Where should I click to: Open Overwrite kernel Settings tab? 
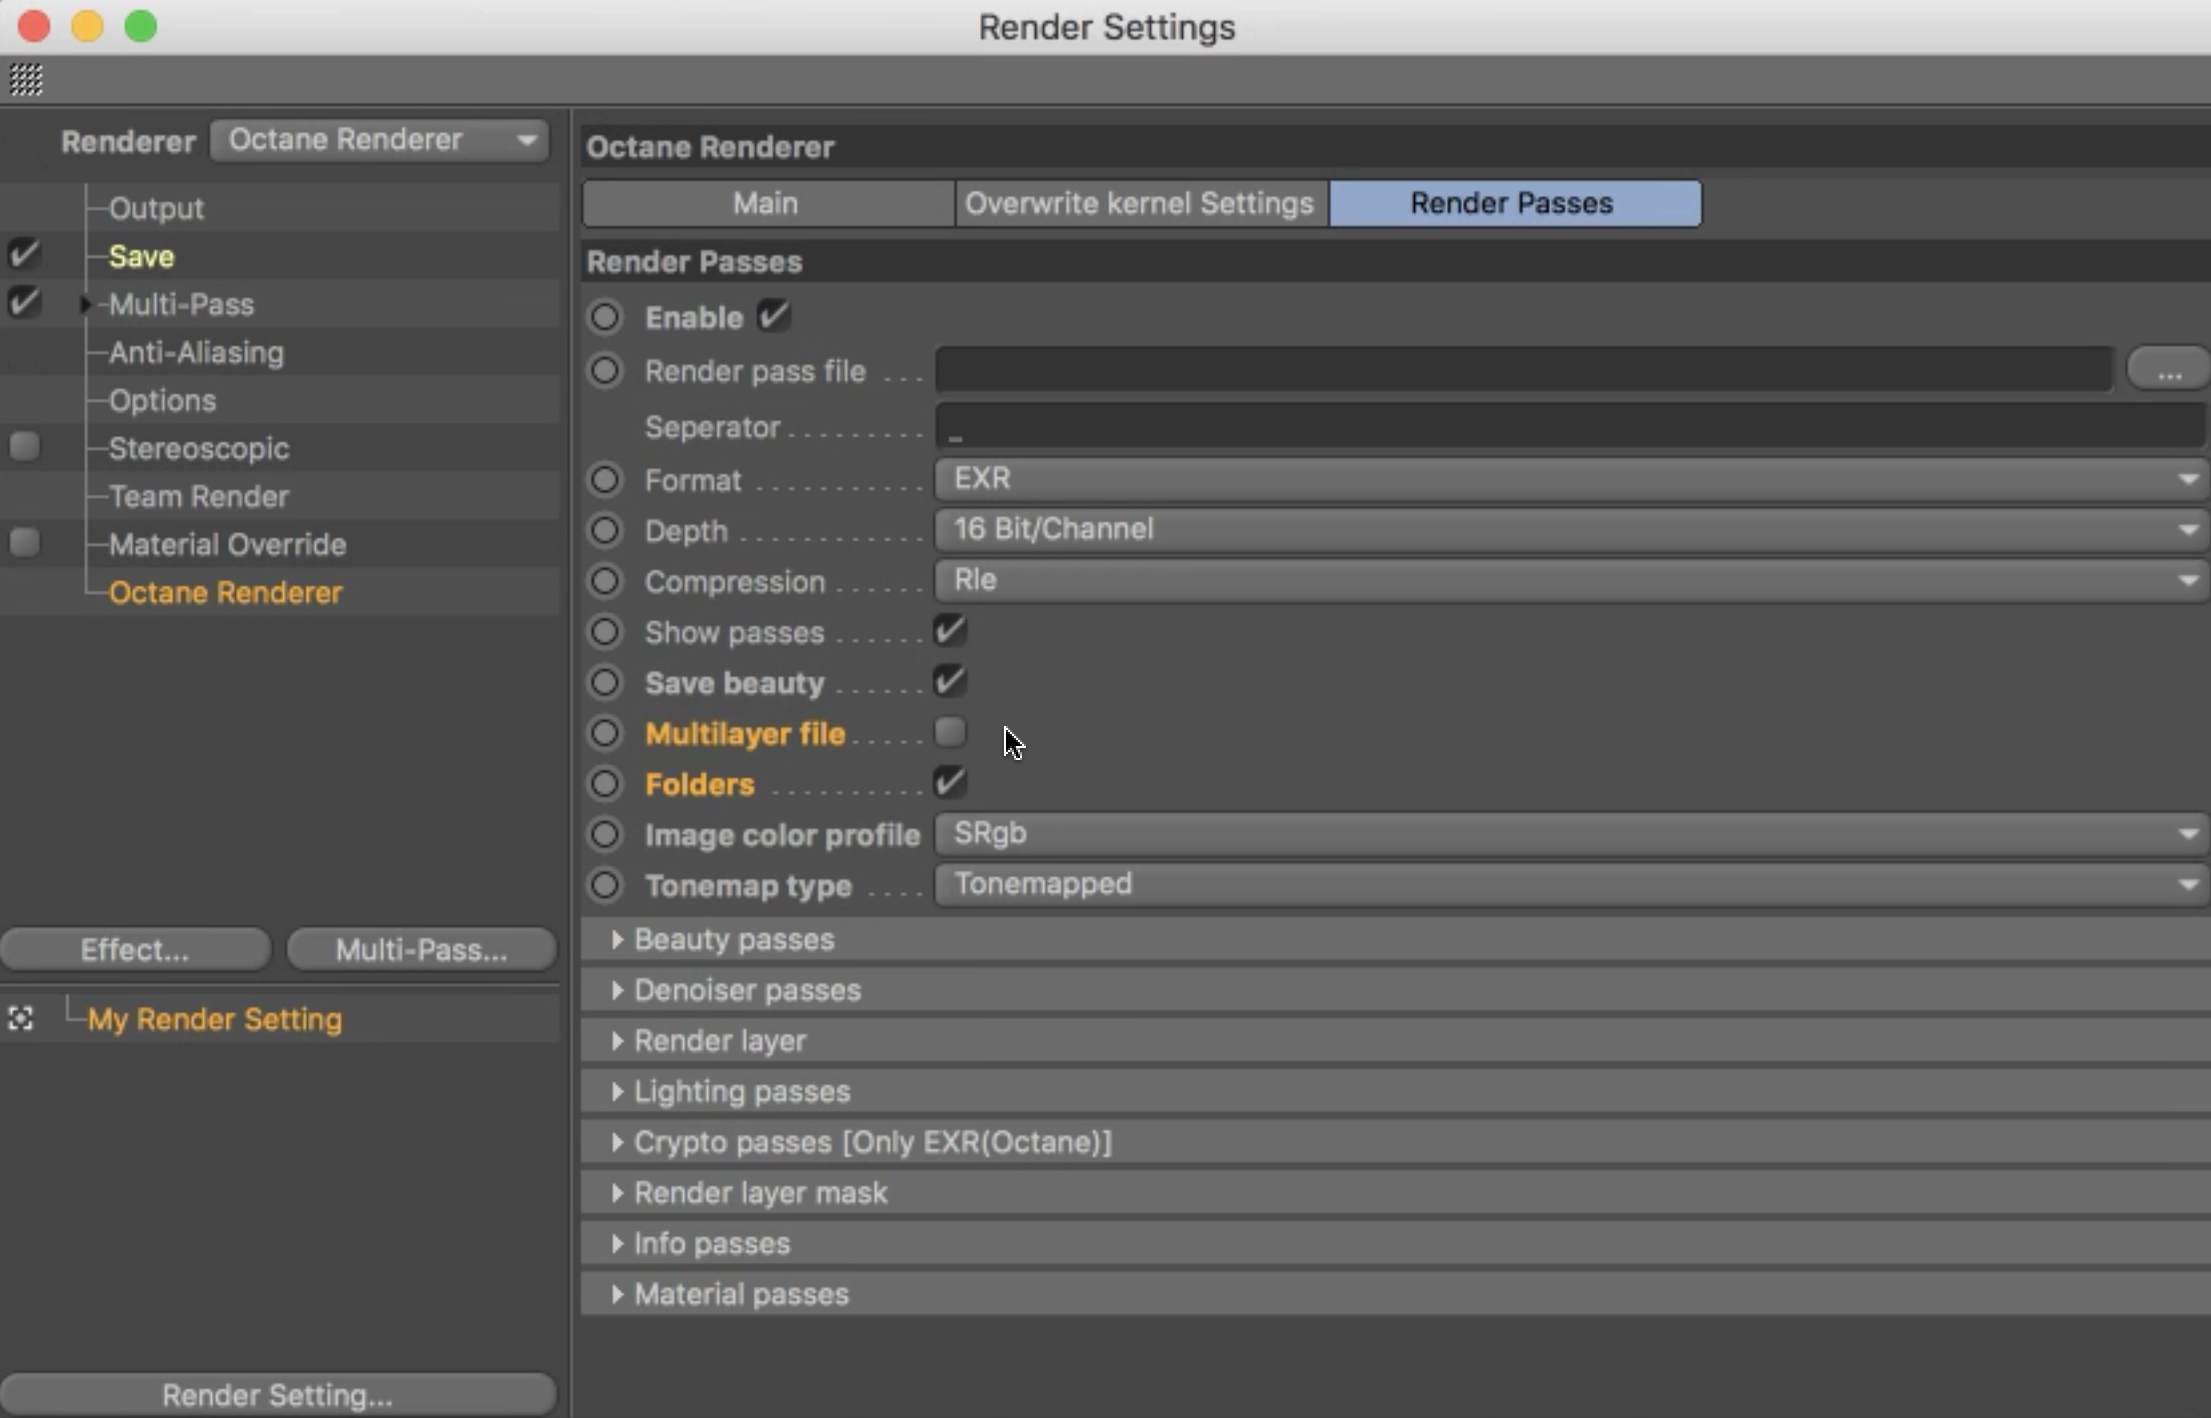pos(1140,203)
